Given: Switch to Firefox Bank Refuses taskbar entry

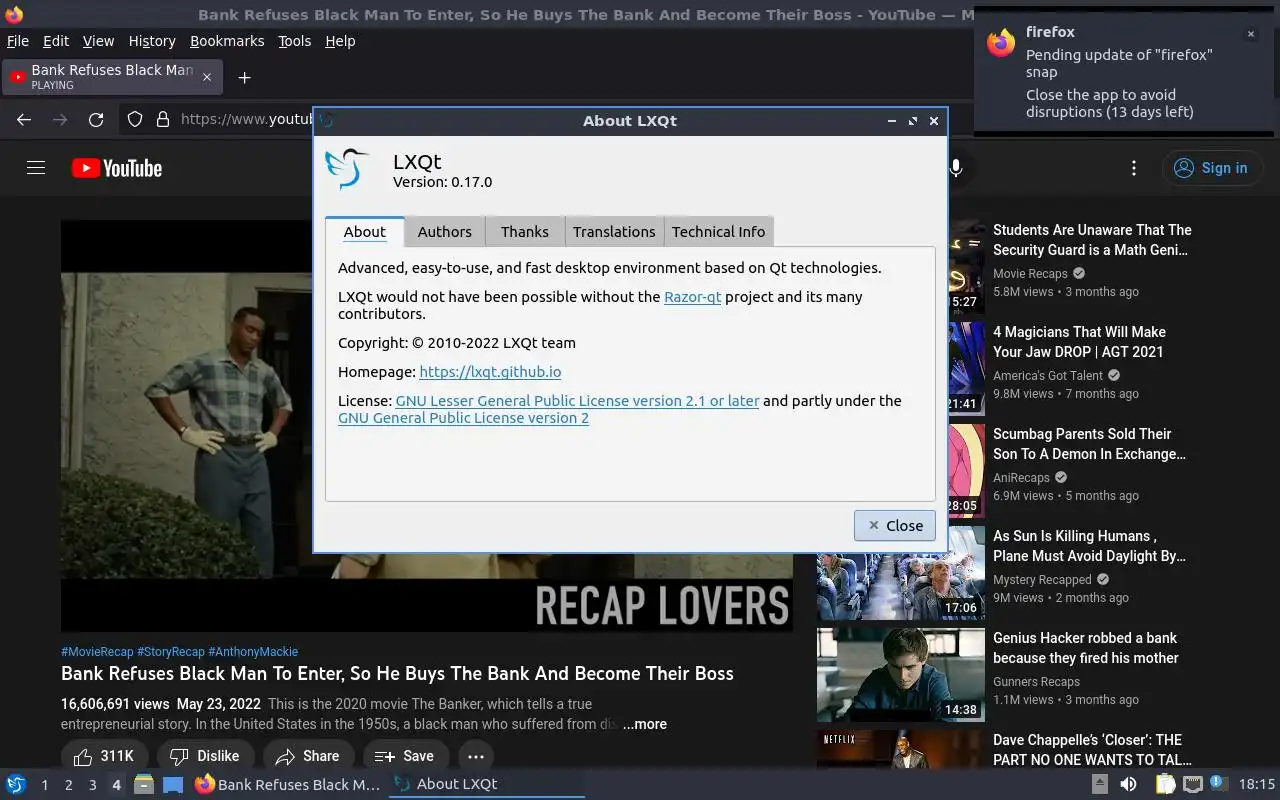Looking at the screenshot, I should pyautogui.click(x=288, y=784).
